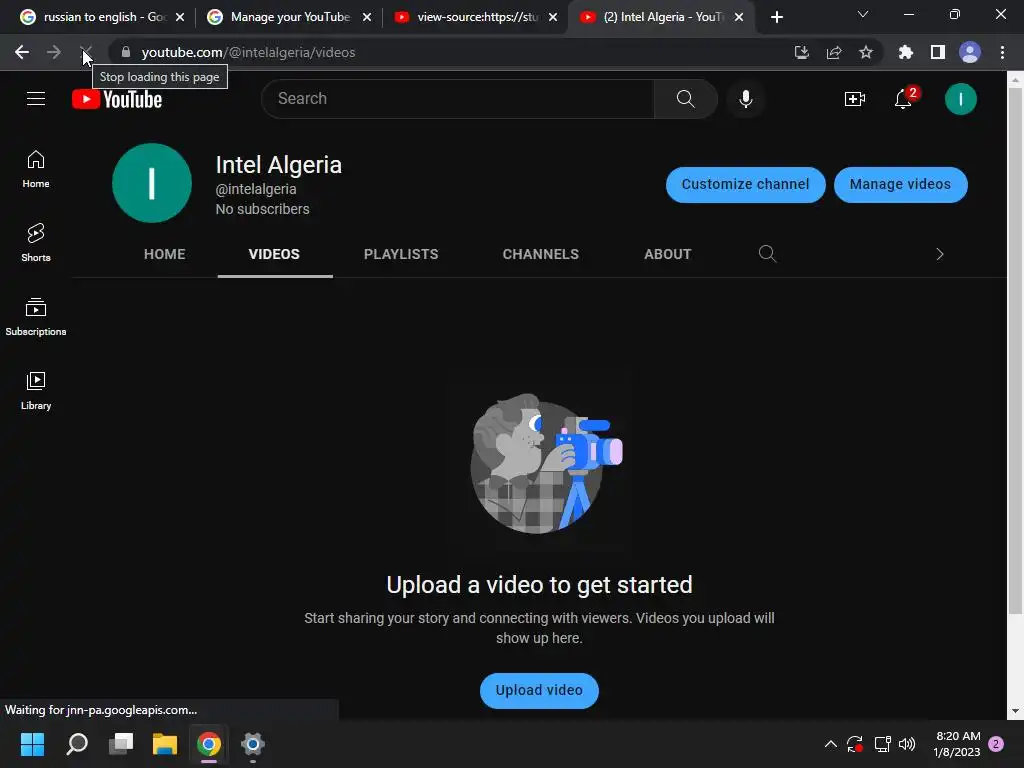Click the install app icon in address bar
The width and height of the screenshot is (1024, 768).
801,52
